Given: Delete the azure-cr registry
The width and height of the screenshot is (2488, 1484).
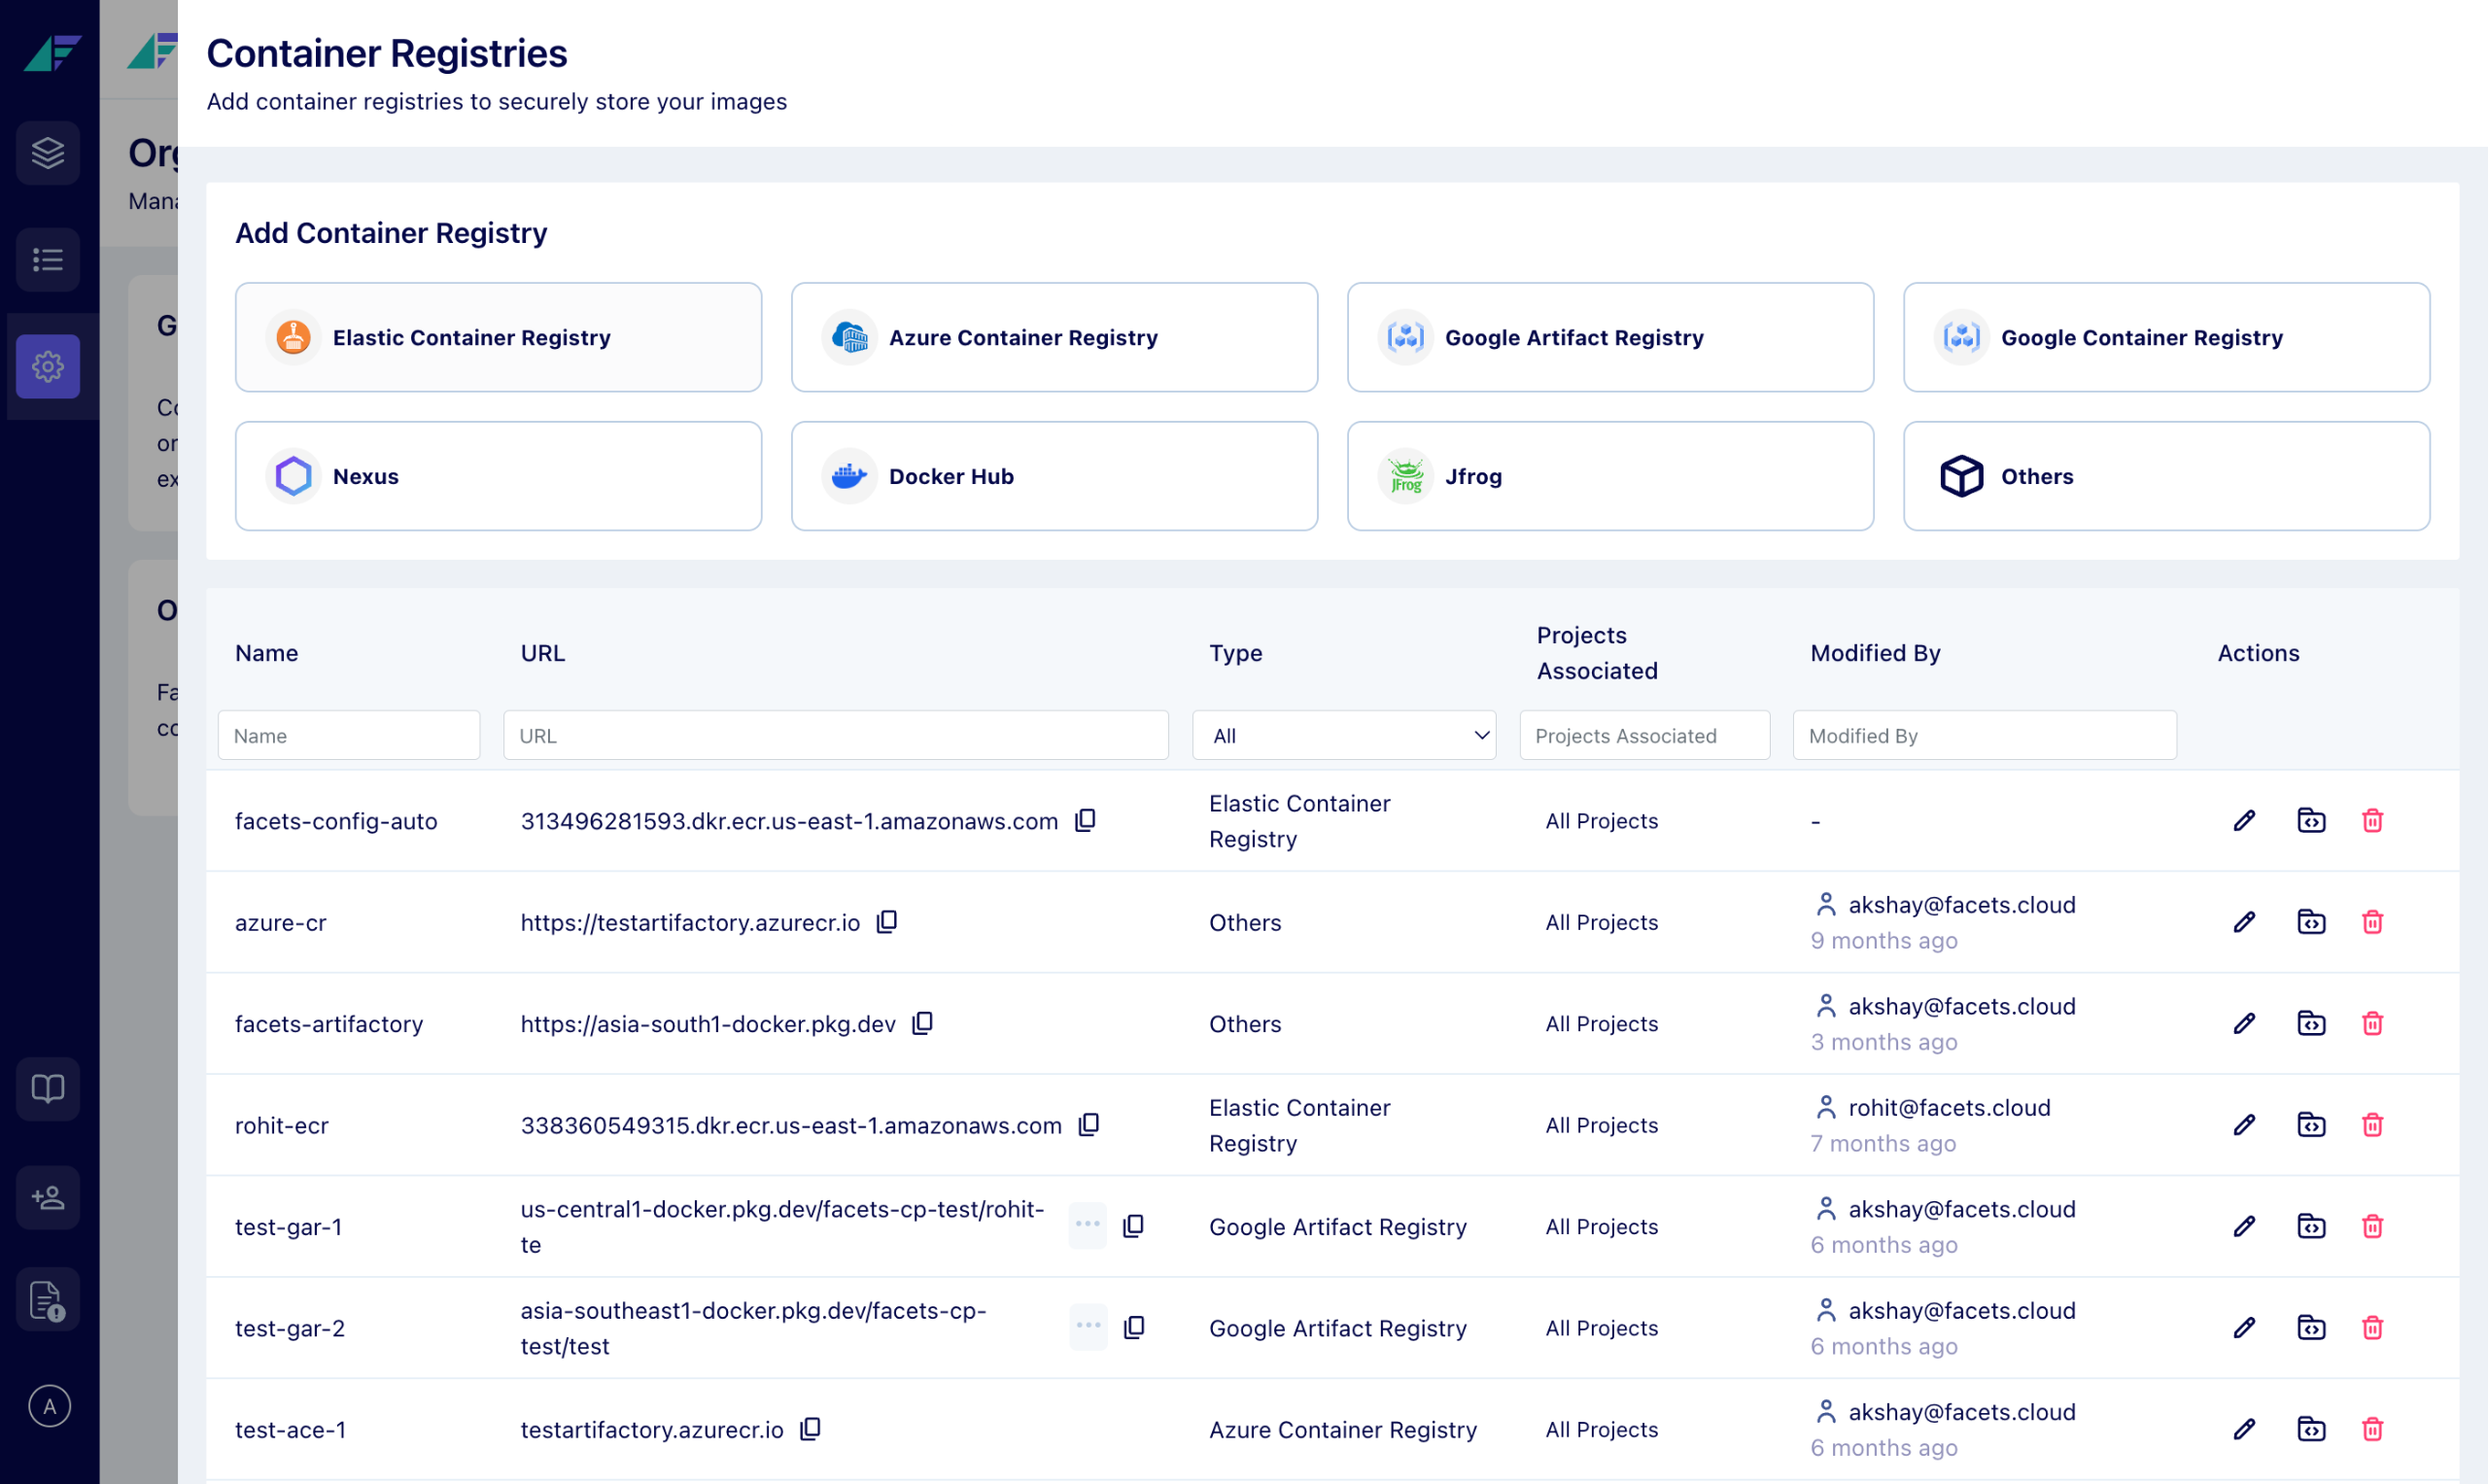Looking at the screenshot, I should (x=2372, y=922).
